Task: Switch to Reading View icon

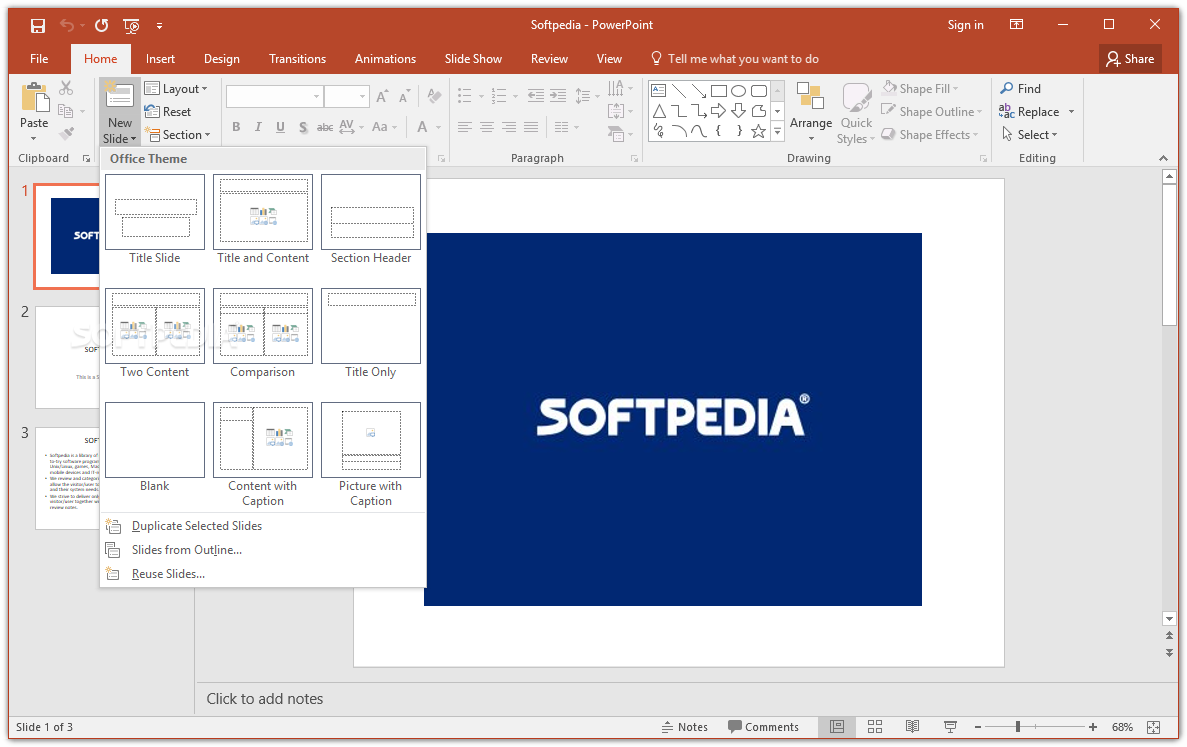Action: click(913, 727)
